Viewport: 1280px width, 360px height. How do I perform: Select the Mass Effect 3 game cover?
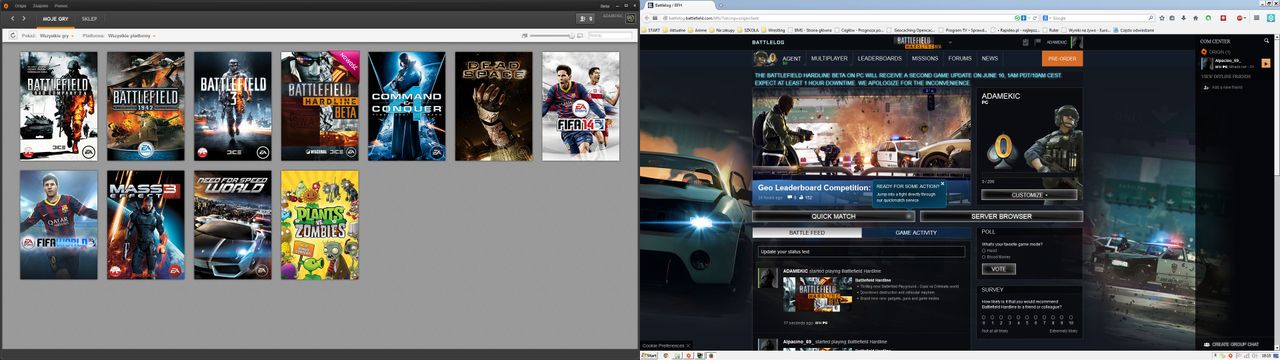(146, 225)
